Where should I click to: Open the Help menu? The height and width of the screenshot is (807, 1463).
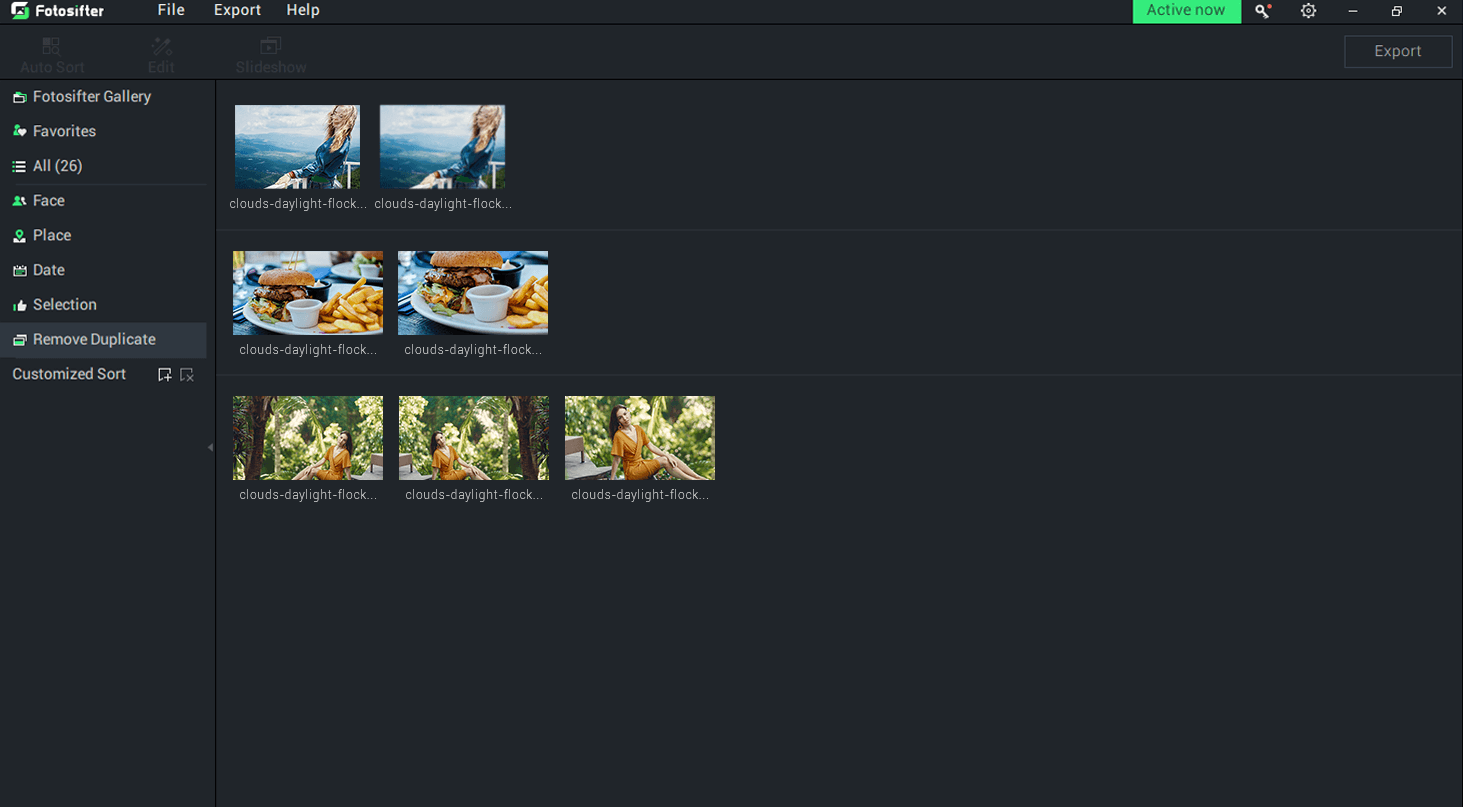point(303,10)
